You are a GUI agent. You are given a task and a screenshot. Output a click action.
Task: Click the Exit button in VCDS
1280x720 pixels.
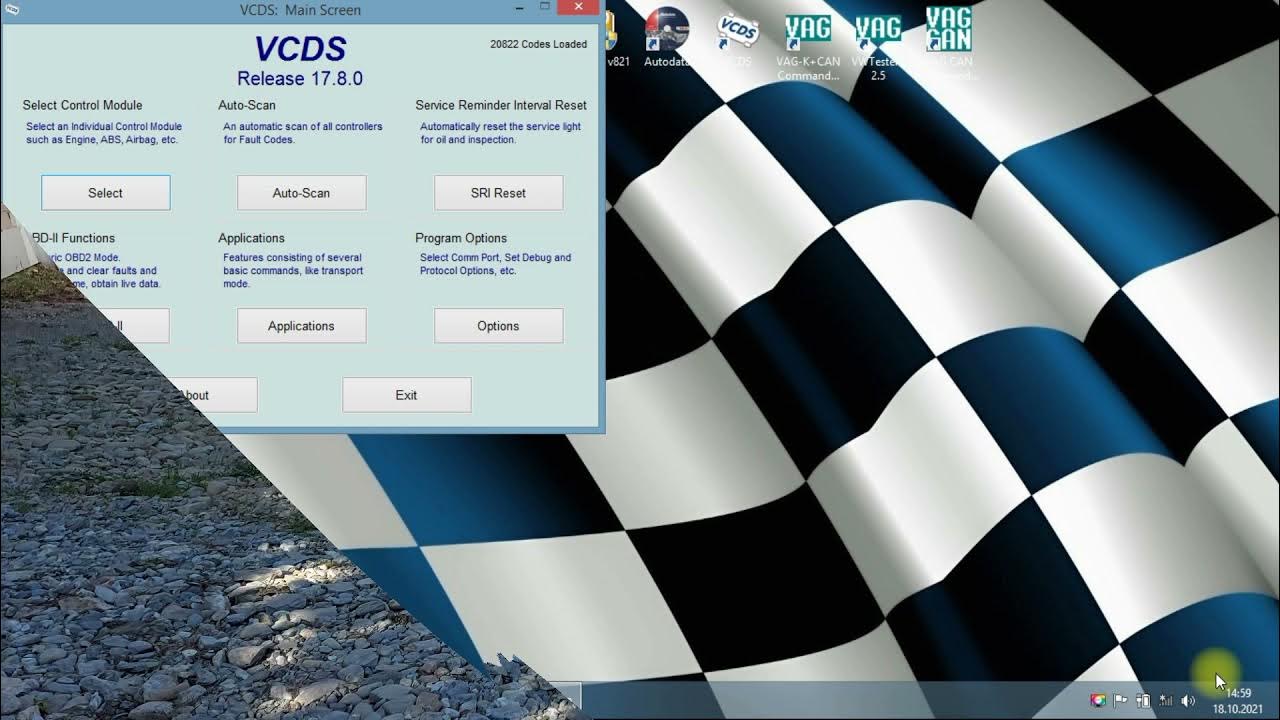(406, 395)
